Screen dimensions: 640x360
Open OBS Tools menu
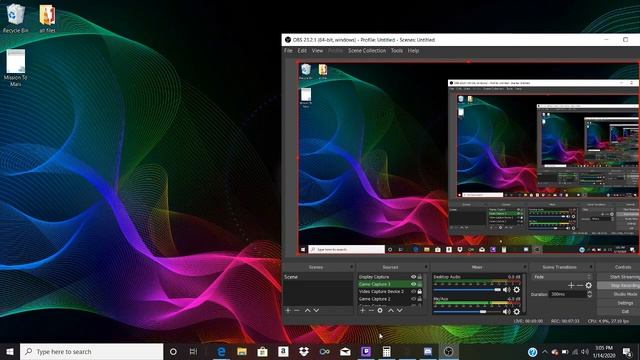tap(397, 51)
